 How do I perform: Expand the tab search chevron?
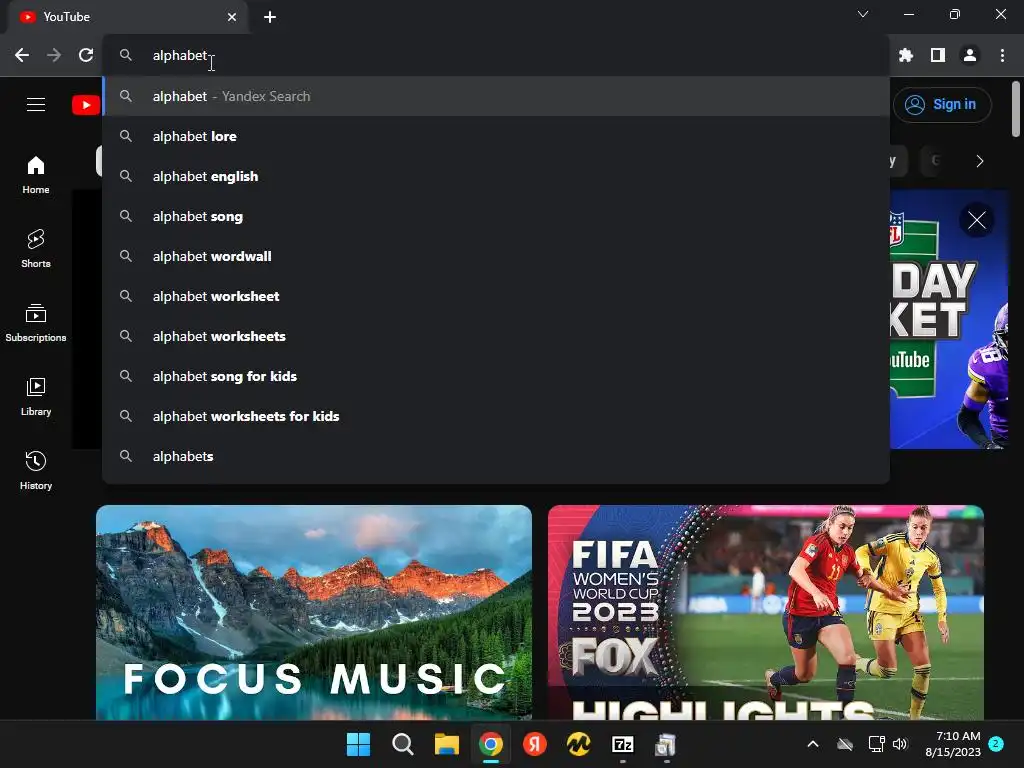pyautogui.click(x=863, y=14)
